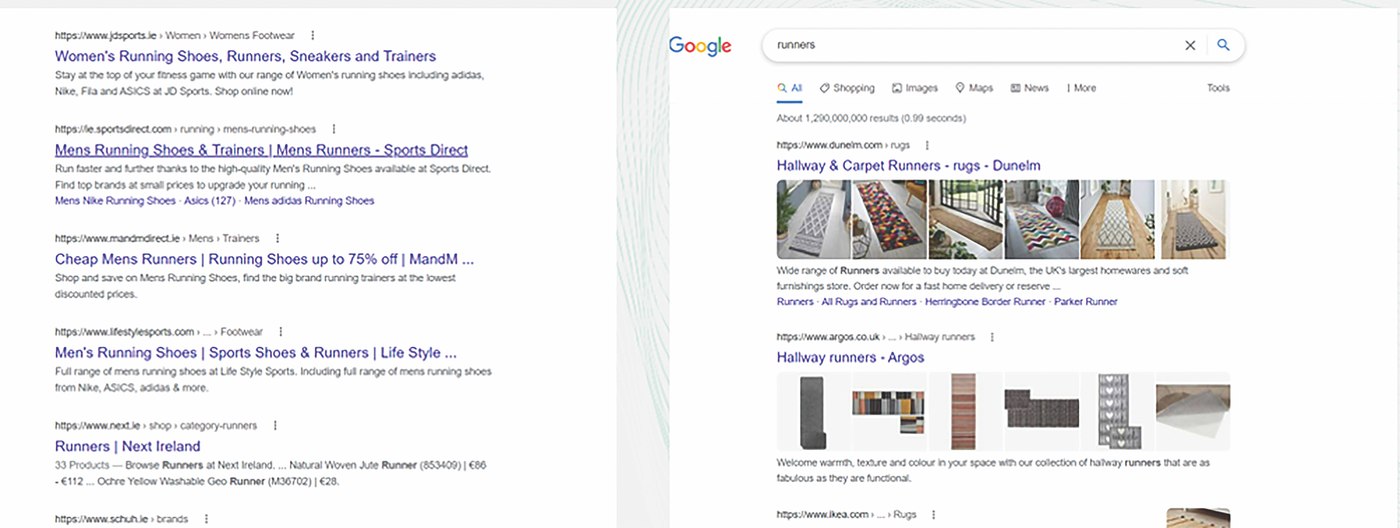
Task: Click the magnifying glass search button
Action: 1223,45
